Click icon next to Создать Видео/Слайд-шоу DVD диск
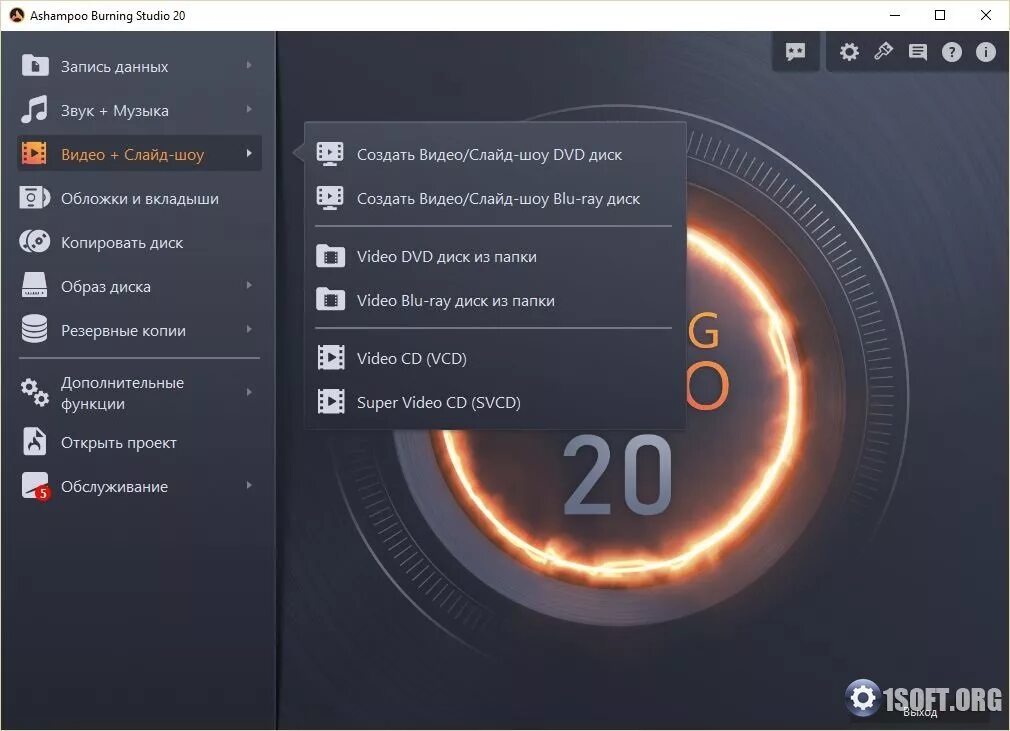Viewport: 1010px width, 731px height. pyautogui.click(x=330, y=154)
